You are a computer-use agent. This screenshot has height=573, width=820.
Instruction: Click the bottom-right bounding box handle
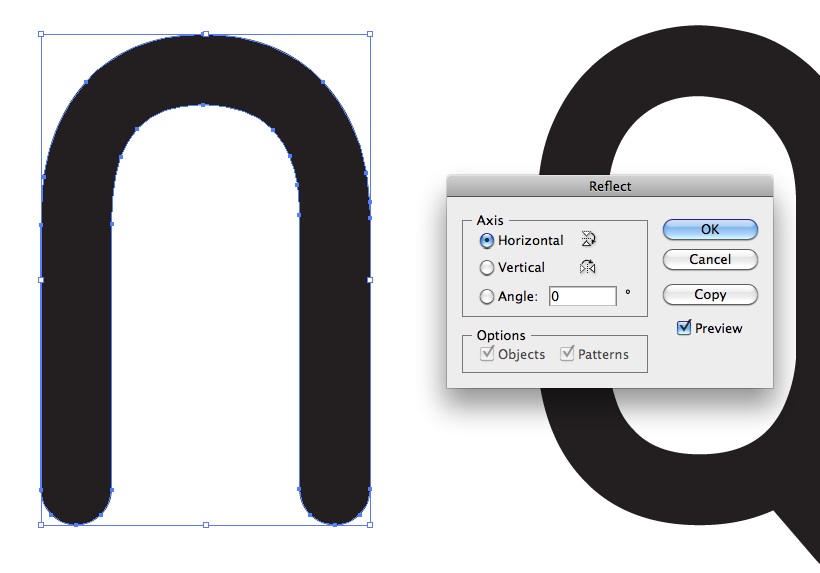370,524
